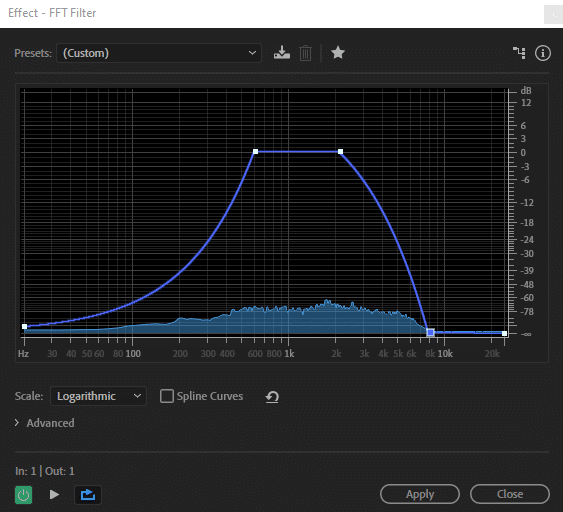Select the rightmost control point near 20k

pyautogui.click(x=504, y=334)
